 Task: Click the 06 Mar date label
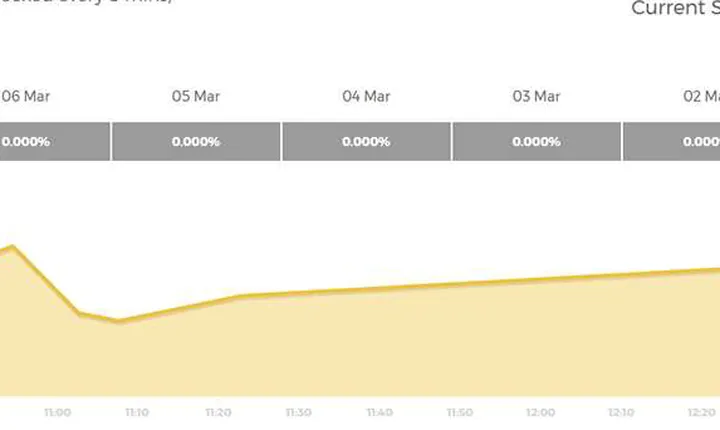click(26, 96)
